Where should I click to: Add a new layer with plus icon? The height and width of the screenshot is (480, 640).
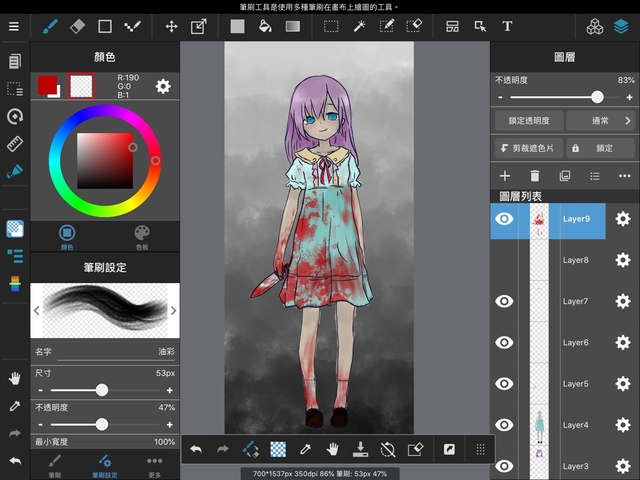(505, 176)
